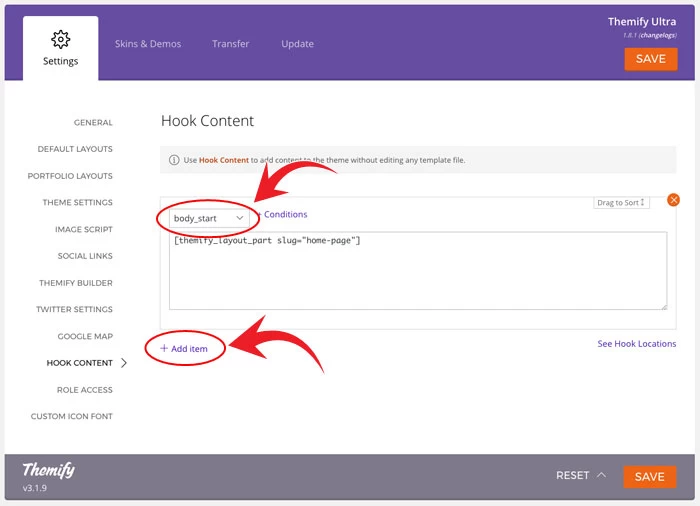The width and height of the screenshot is (700, 506).
Task: Open IMAGE SCRIPT settings
Action: tap(84, 229)
